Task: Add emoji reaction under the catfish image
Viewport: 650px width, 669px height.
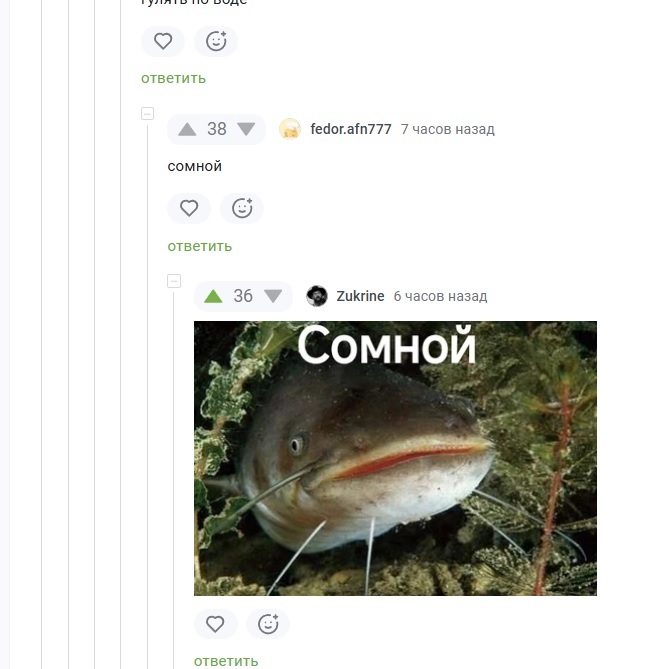Action: [268, 624]
